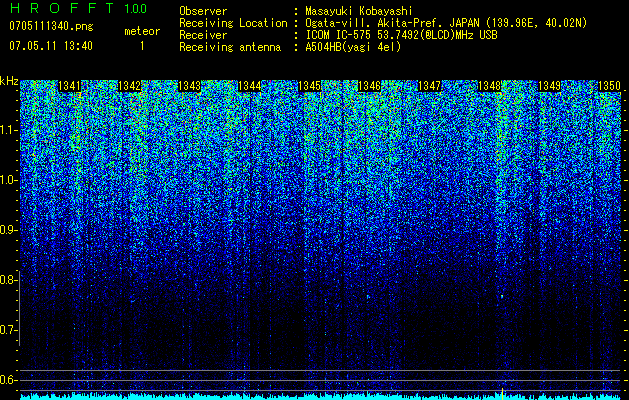Click the 1347 time marker
The image size is (629, 400).
coord(430,86)
